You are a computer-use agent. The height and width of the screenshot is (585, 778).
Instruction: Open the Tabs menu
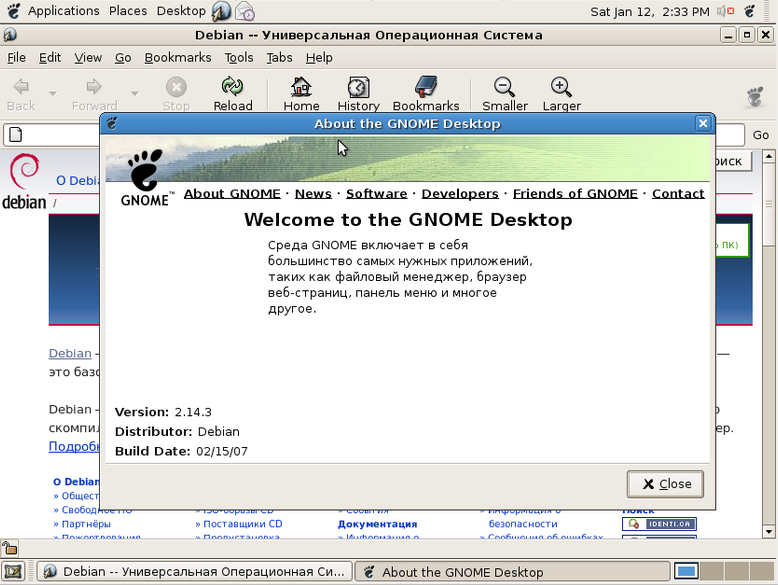click(279, 58)
